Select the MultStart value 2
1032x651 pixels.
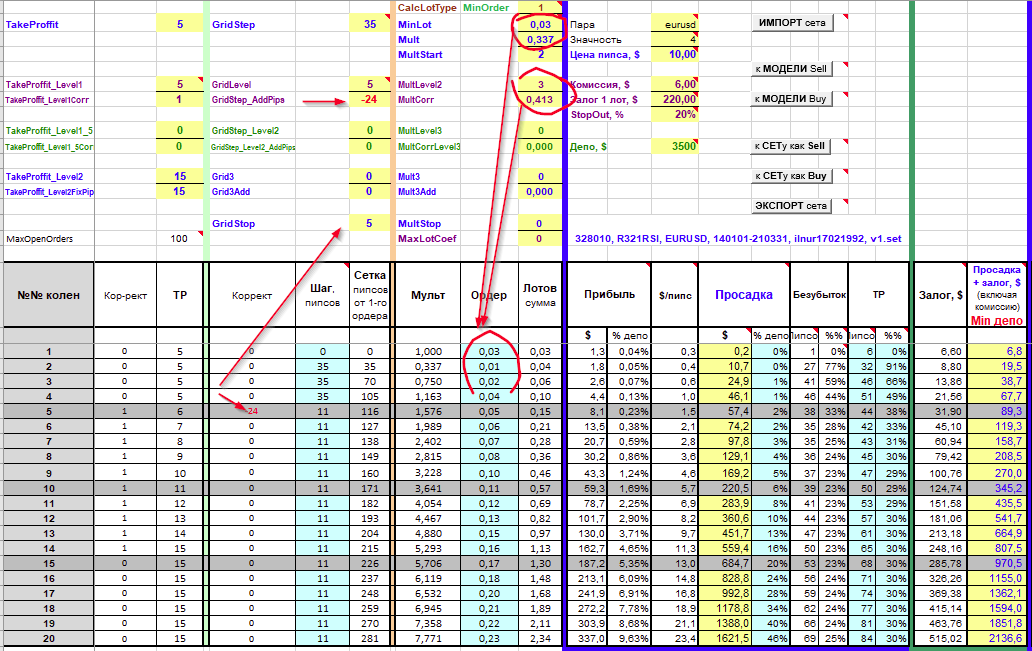coord(540,55)
